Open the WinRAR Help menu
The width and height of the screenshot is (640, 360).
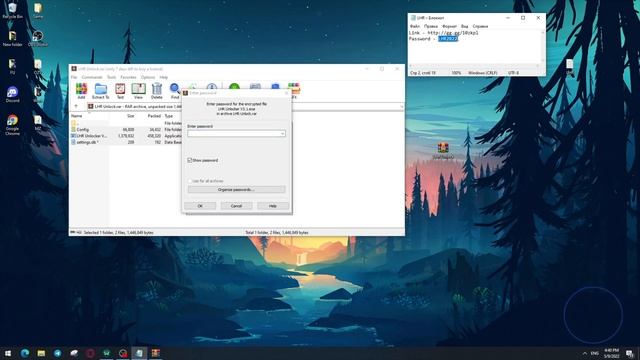(x=164, y=77)
